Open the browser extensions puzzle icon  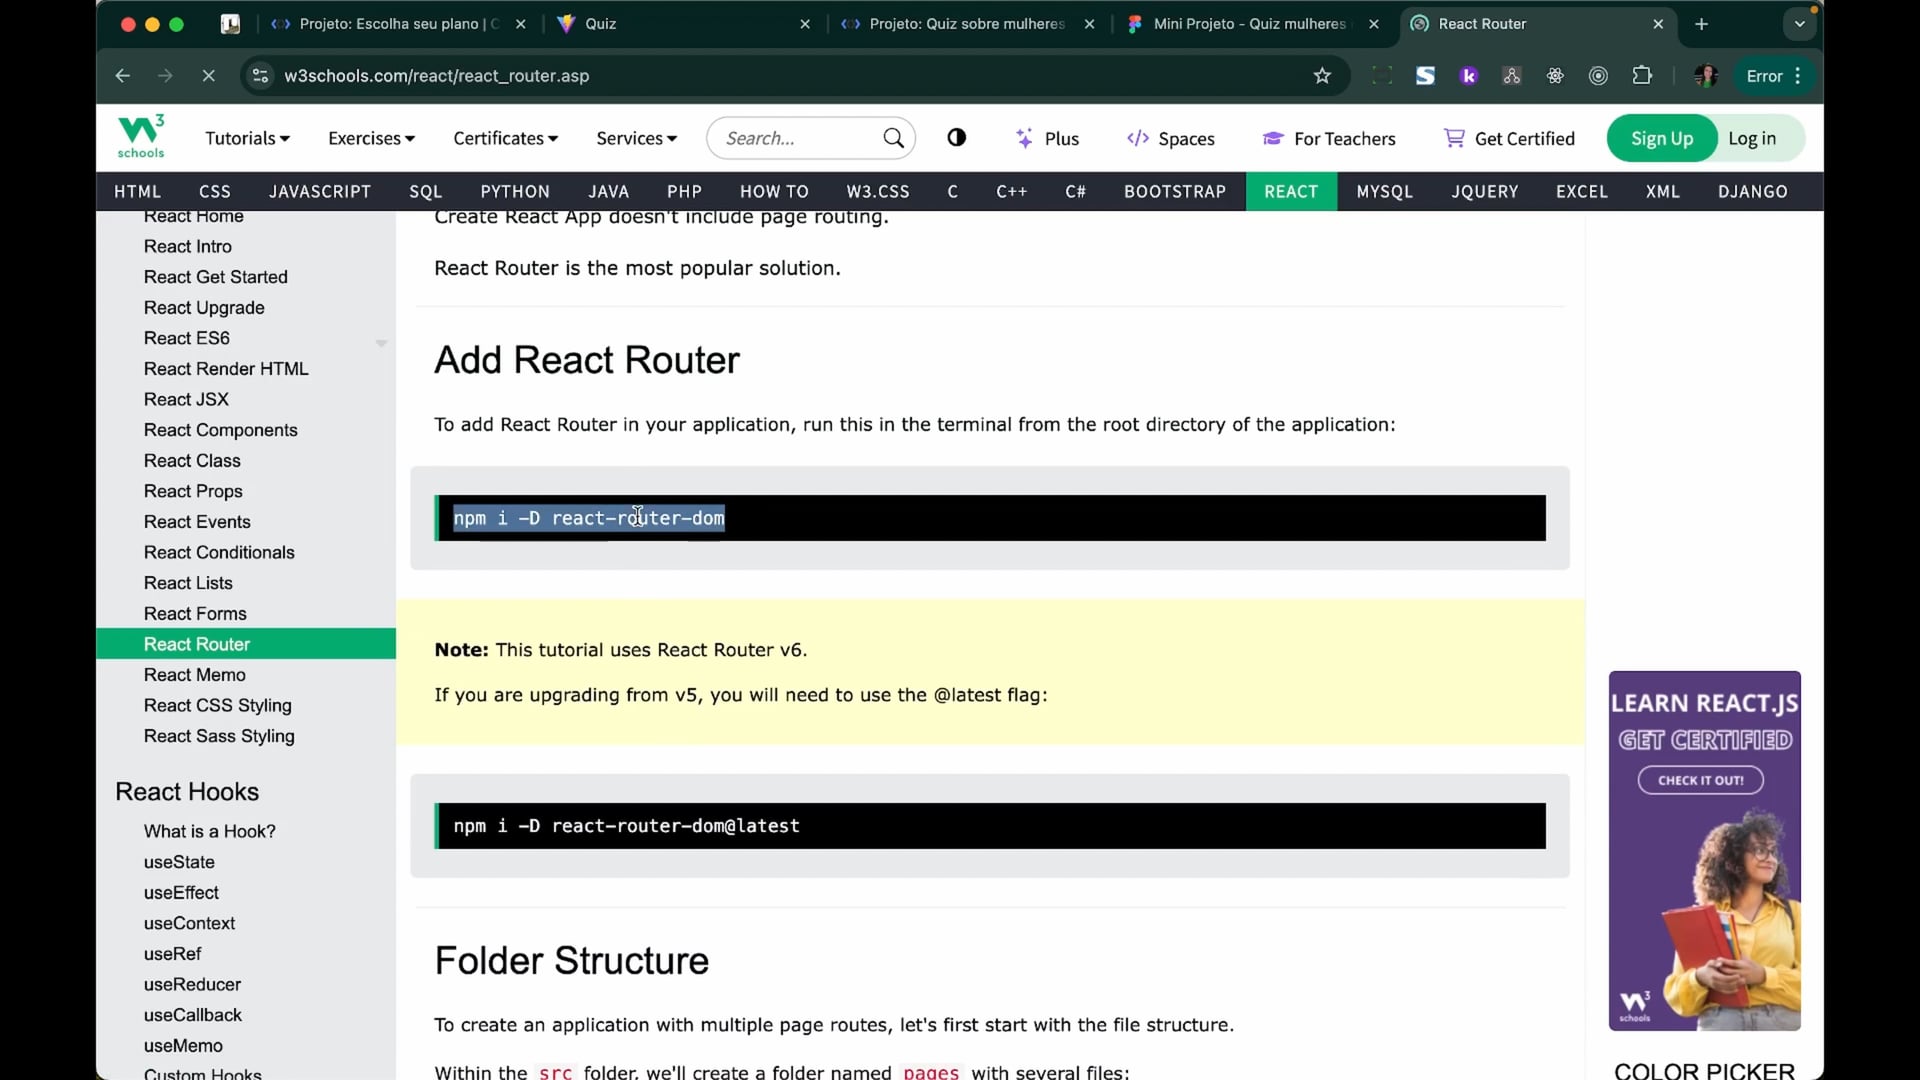pyautogui.click(x=1642, y=76)
